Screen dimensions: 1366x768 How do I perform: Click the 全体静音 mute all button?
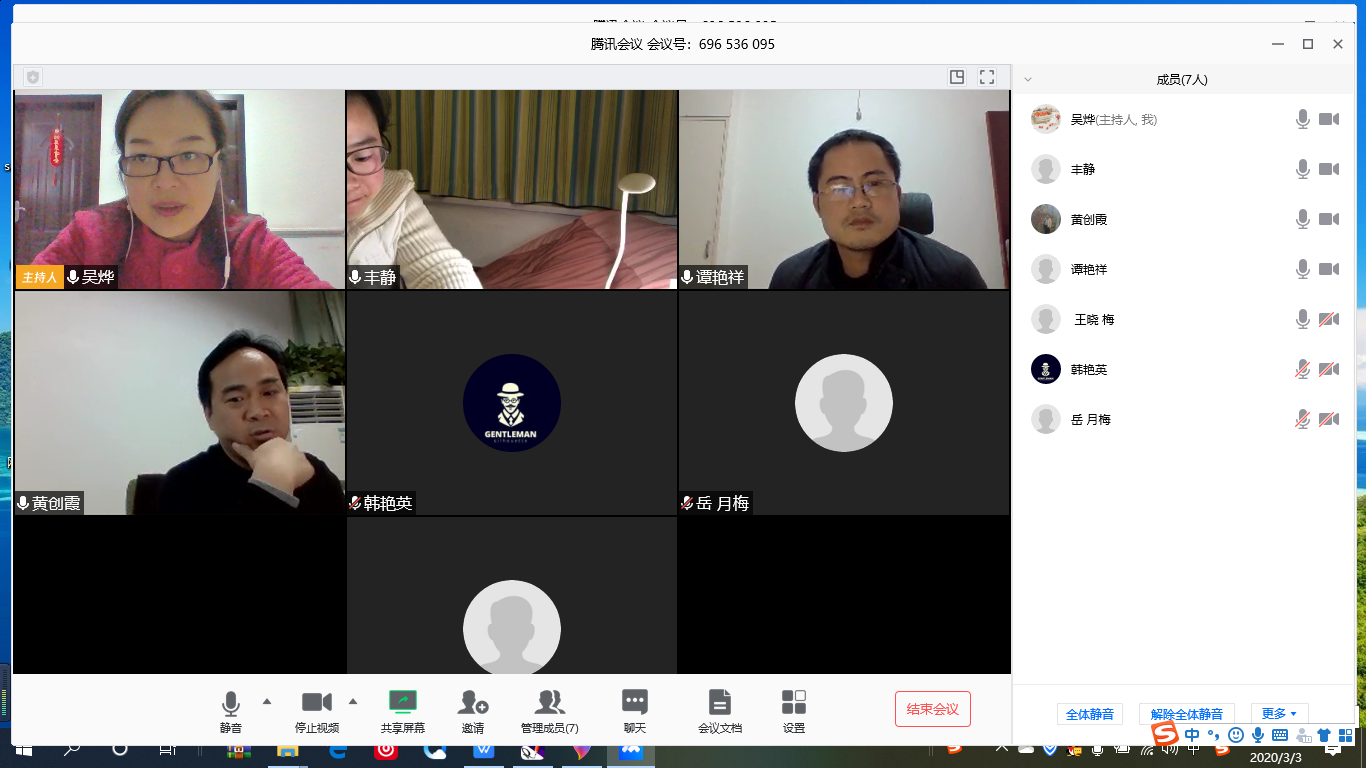coord(1089,714)
